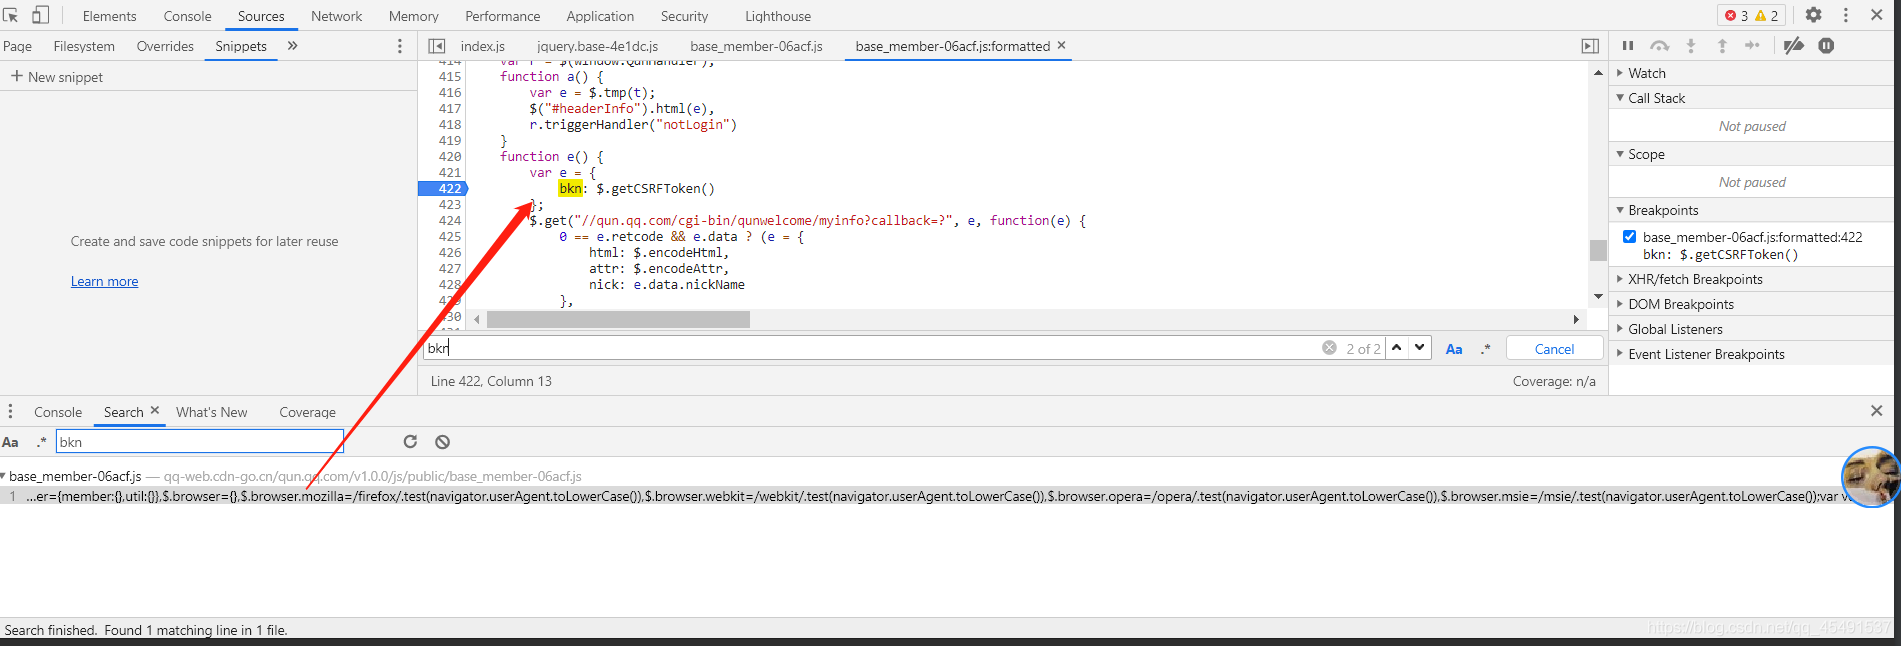The image size is (1901, 646).
Task: Hide the navigator sidebar icon
Action: (437, 46)
